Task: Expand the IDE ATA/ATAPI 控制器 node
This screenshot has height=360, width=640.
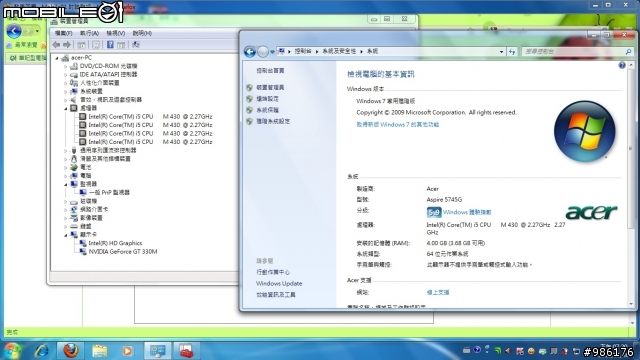Action: (x=65, y=75)
